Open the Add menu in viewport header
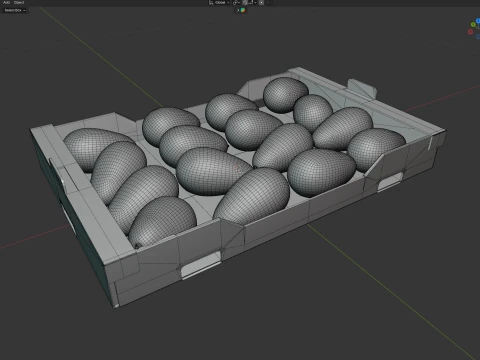 (6, 2)
